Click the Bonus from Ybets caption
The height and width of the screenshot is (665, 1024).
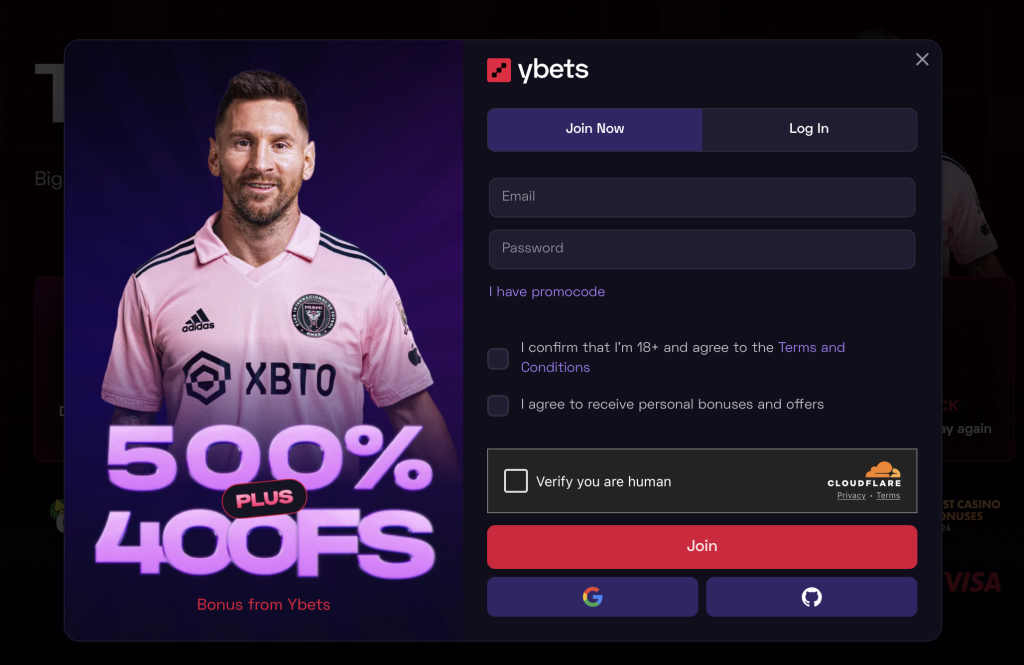[x=264, y=604]
